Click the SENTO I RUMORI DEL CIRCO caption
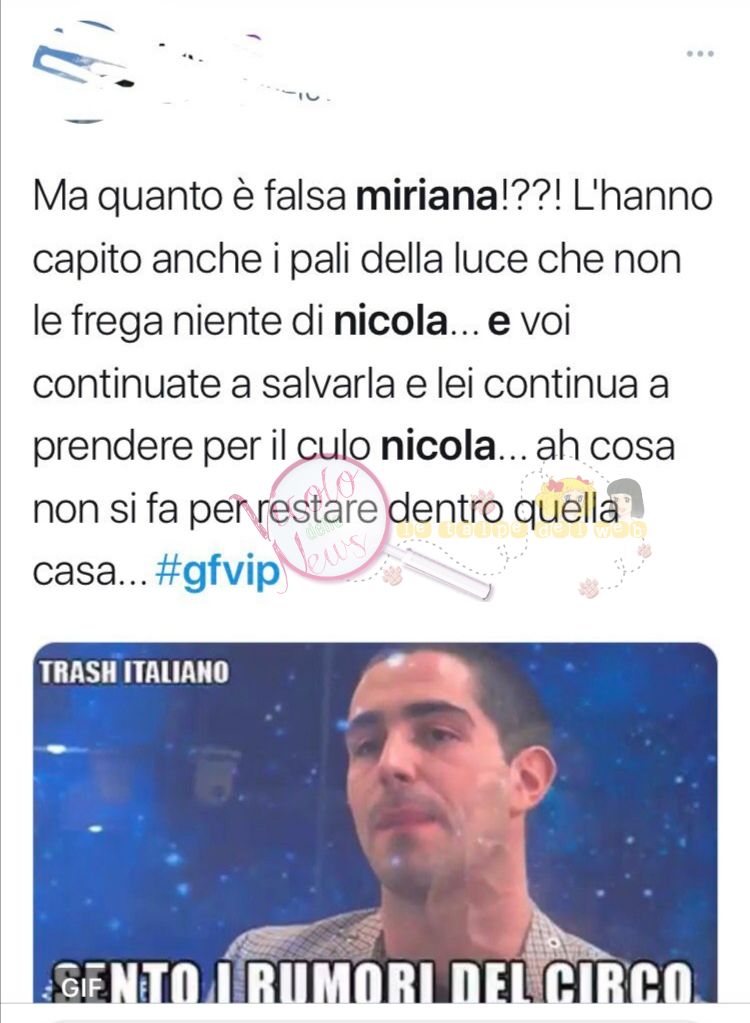750x1023 pixels. [375, 983]
